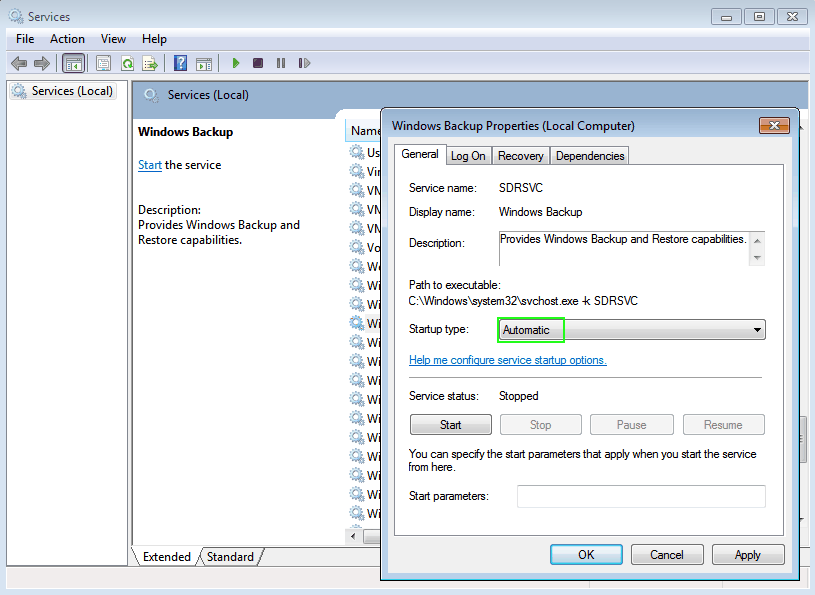
Task: Click the Pause Service toolbar icon
Action: coord(281,63)
